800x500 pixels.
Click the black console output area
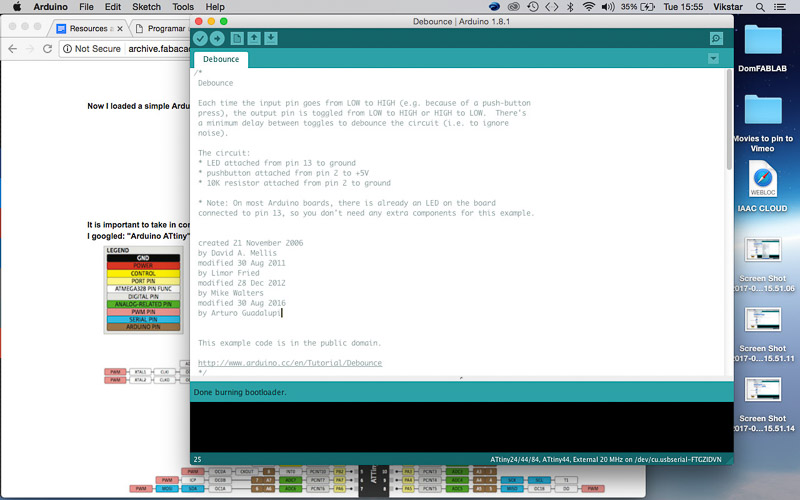pos(462,428)
